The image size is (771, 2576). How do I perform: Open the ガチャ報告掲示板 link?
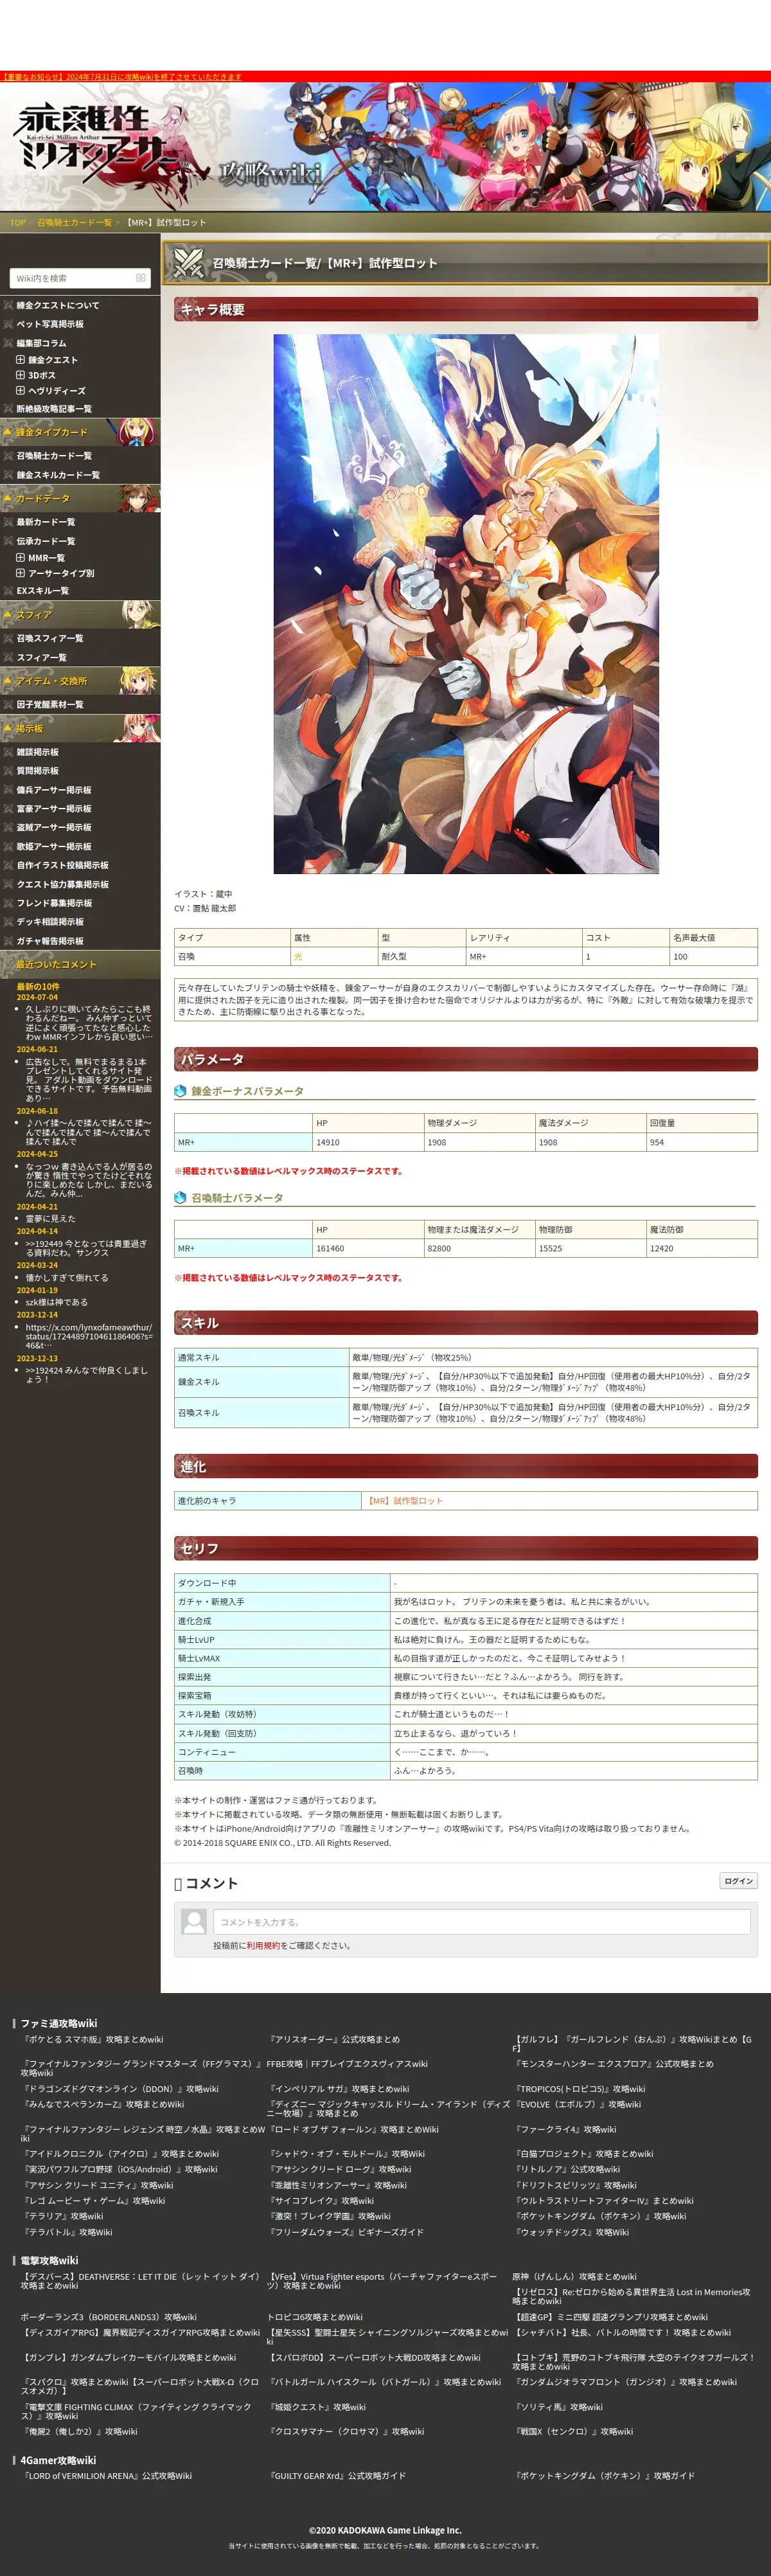pos(50,941)
